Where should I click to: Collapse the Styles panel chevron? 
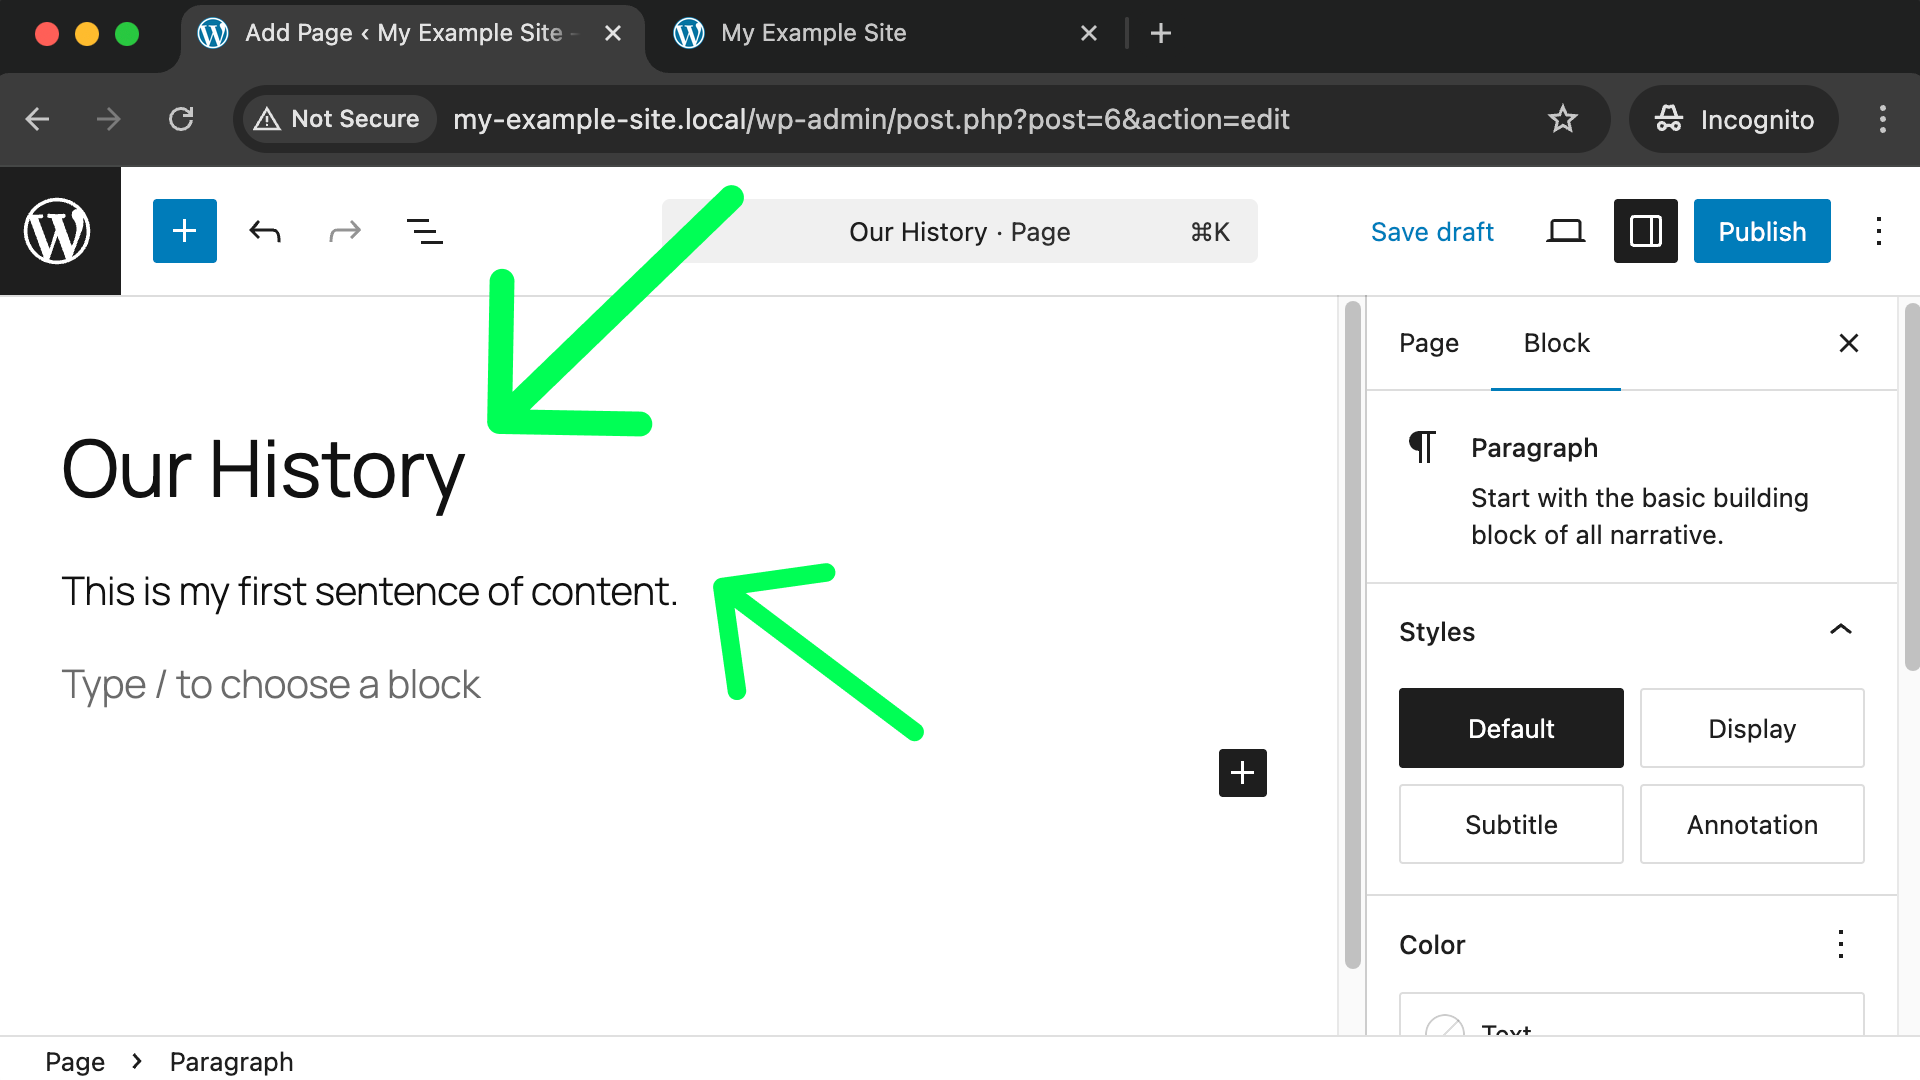[x=1840, y=630]
